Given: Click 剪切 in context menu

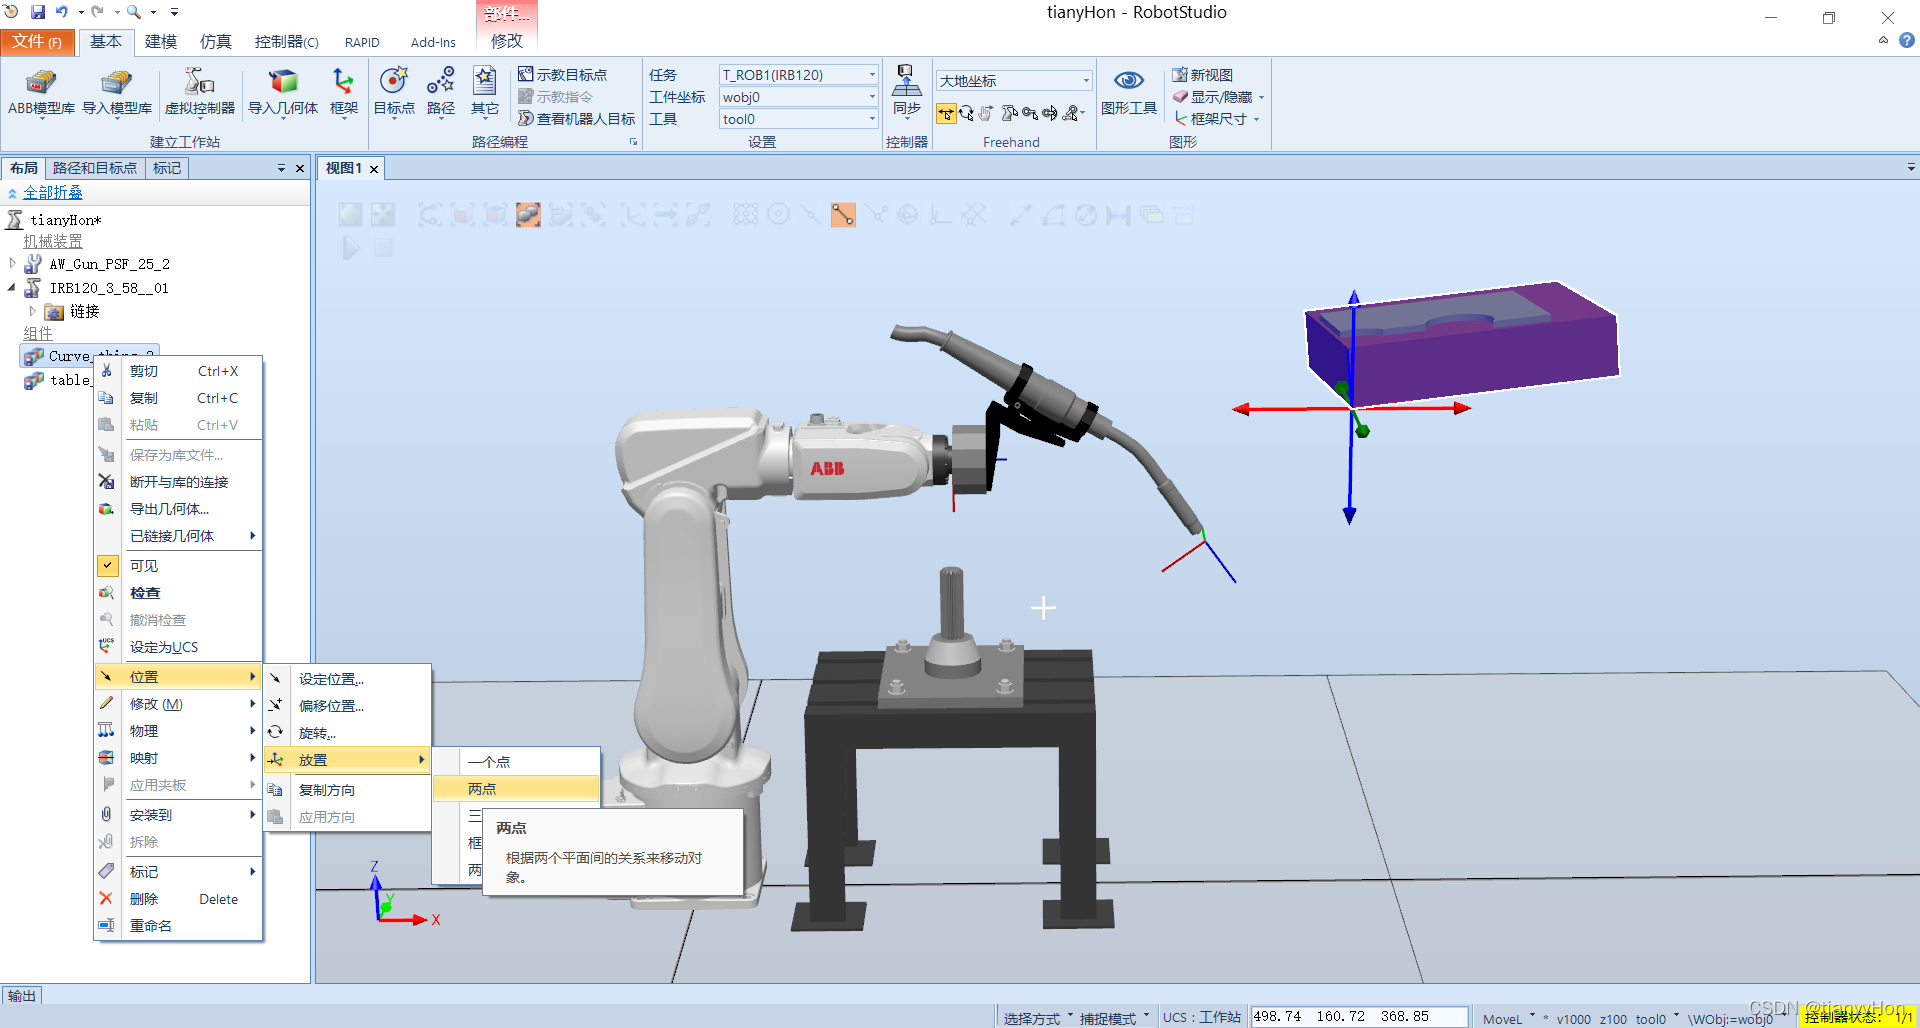Looking at the screenshot, I should coord(178,371).
